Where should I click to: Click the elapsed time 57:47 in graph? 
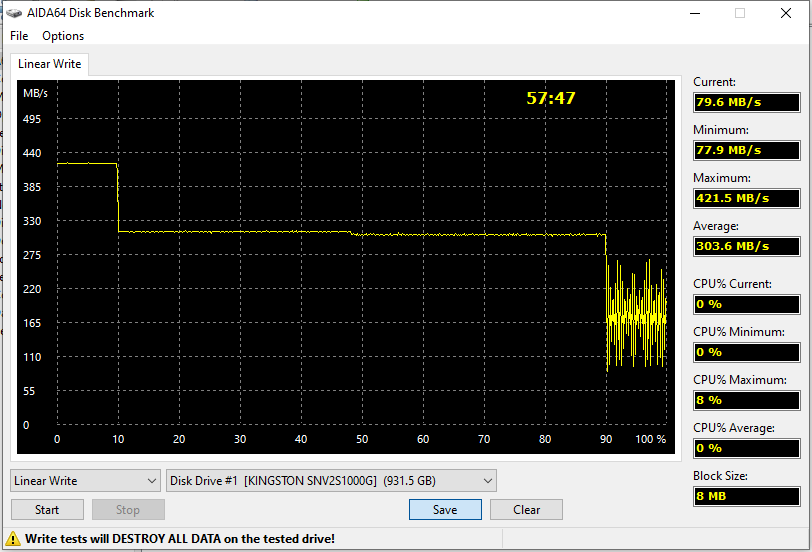[551, 98]
